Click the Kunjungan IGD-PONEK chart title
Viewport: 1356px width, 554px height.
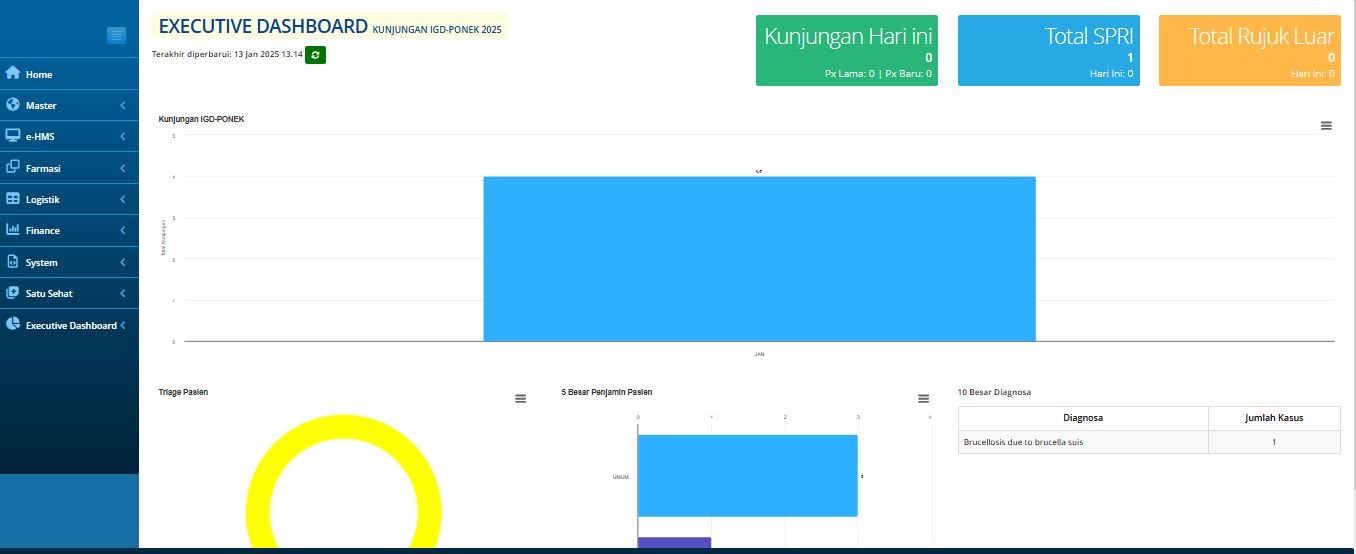tap(201, 119)
